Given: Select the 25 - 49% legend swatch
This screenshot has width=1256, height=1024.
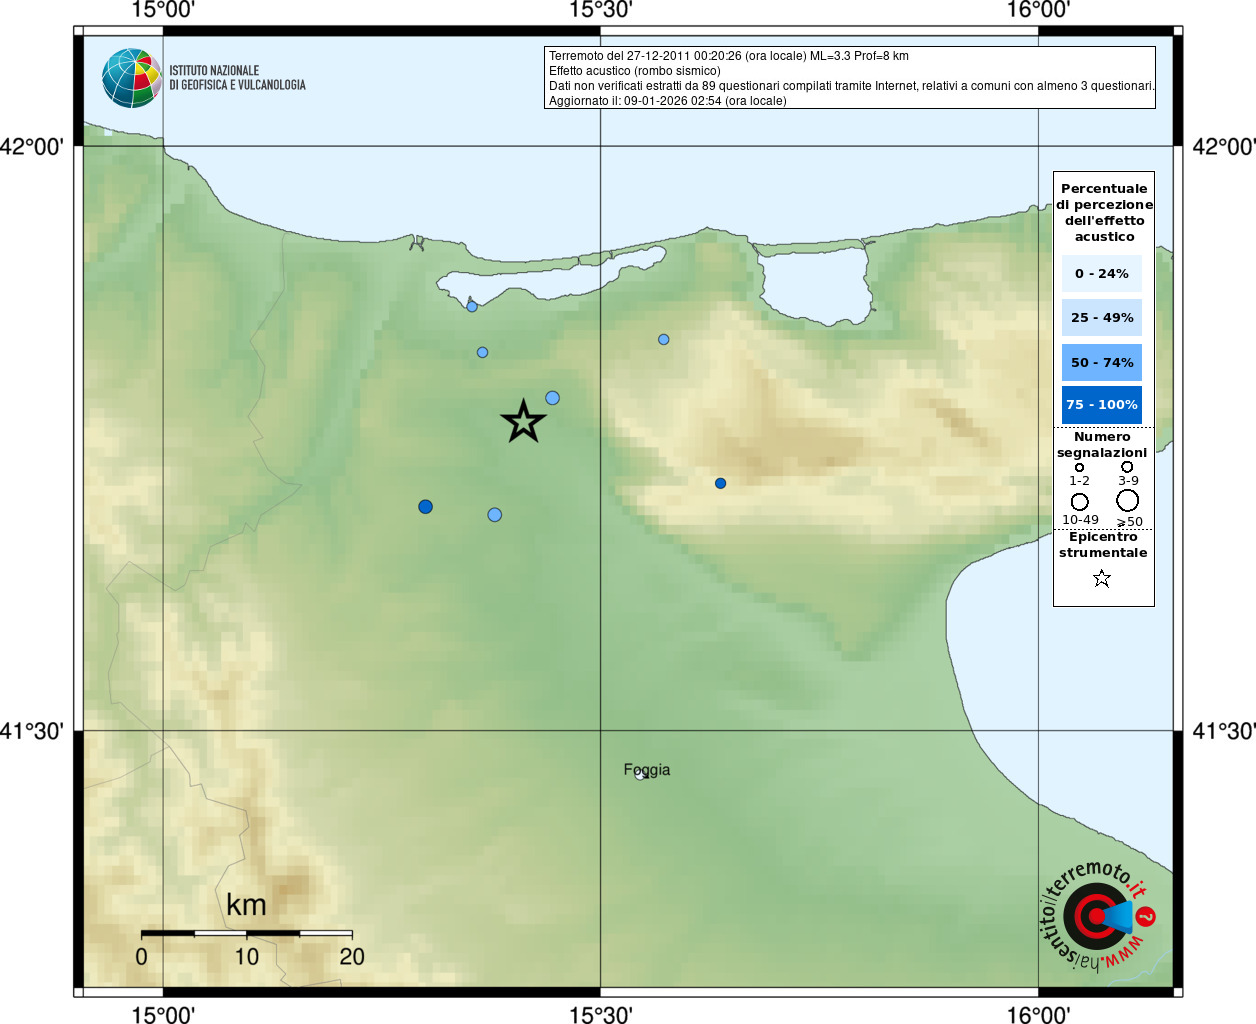Looking at the screenshot, I should coord(1102,317).
